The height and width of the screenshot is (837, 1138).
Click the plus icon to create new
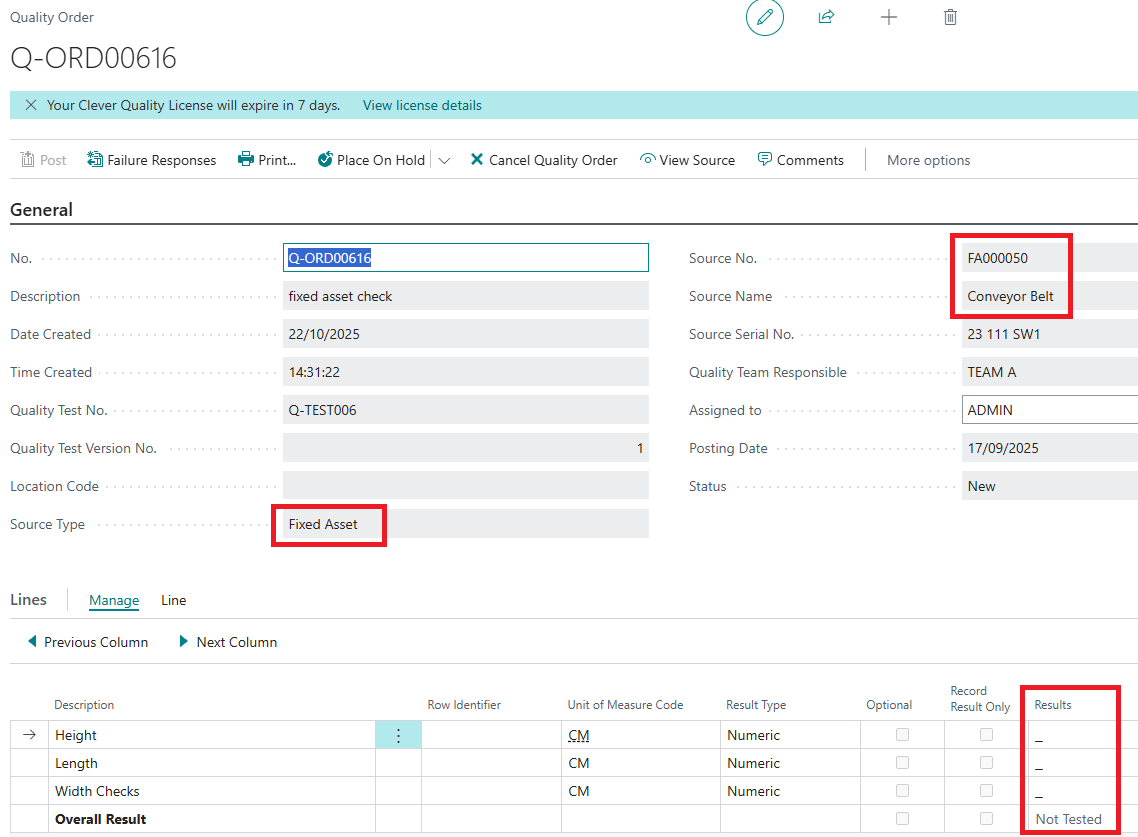point(888,18)
